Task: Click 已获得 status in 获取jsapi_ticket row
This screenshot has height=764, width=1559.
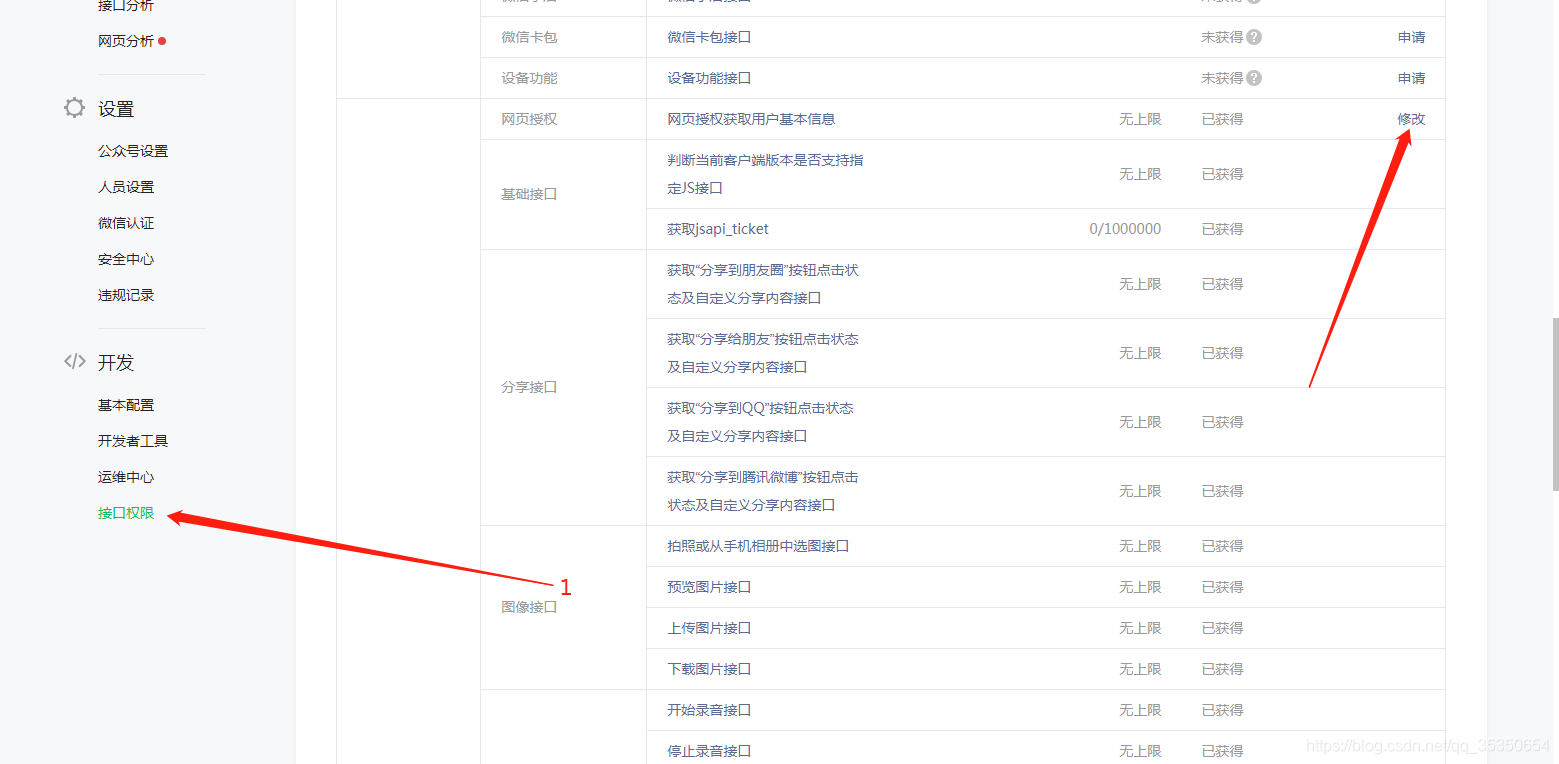Action: (1222, 229)
